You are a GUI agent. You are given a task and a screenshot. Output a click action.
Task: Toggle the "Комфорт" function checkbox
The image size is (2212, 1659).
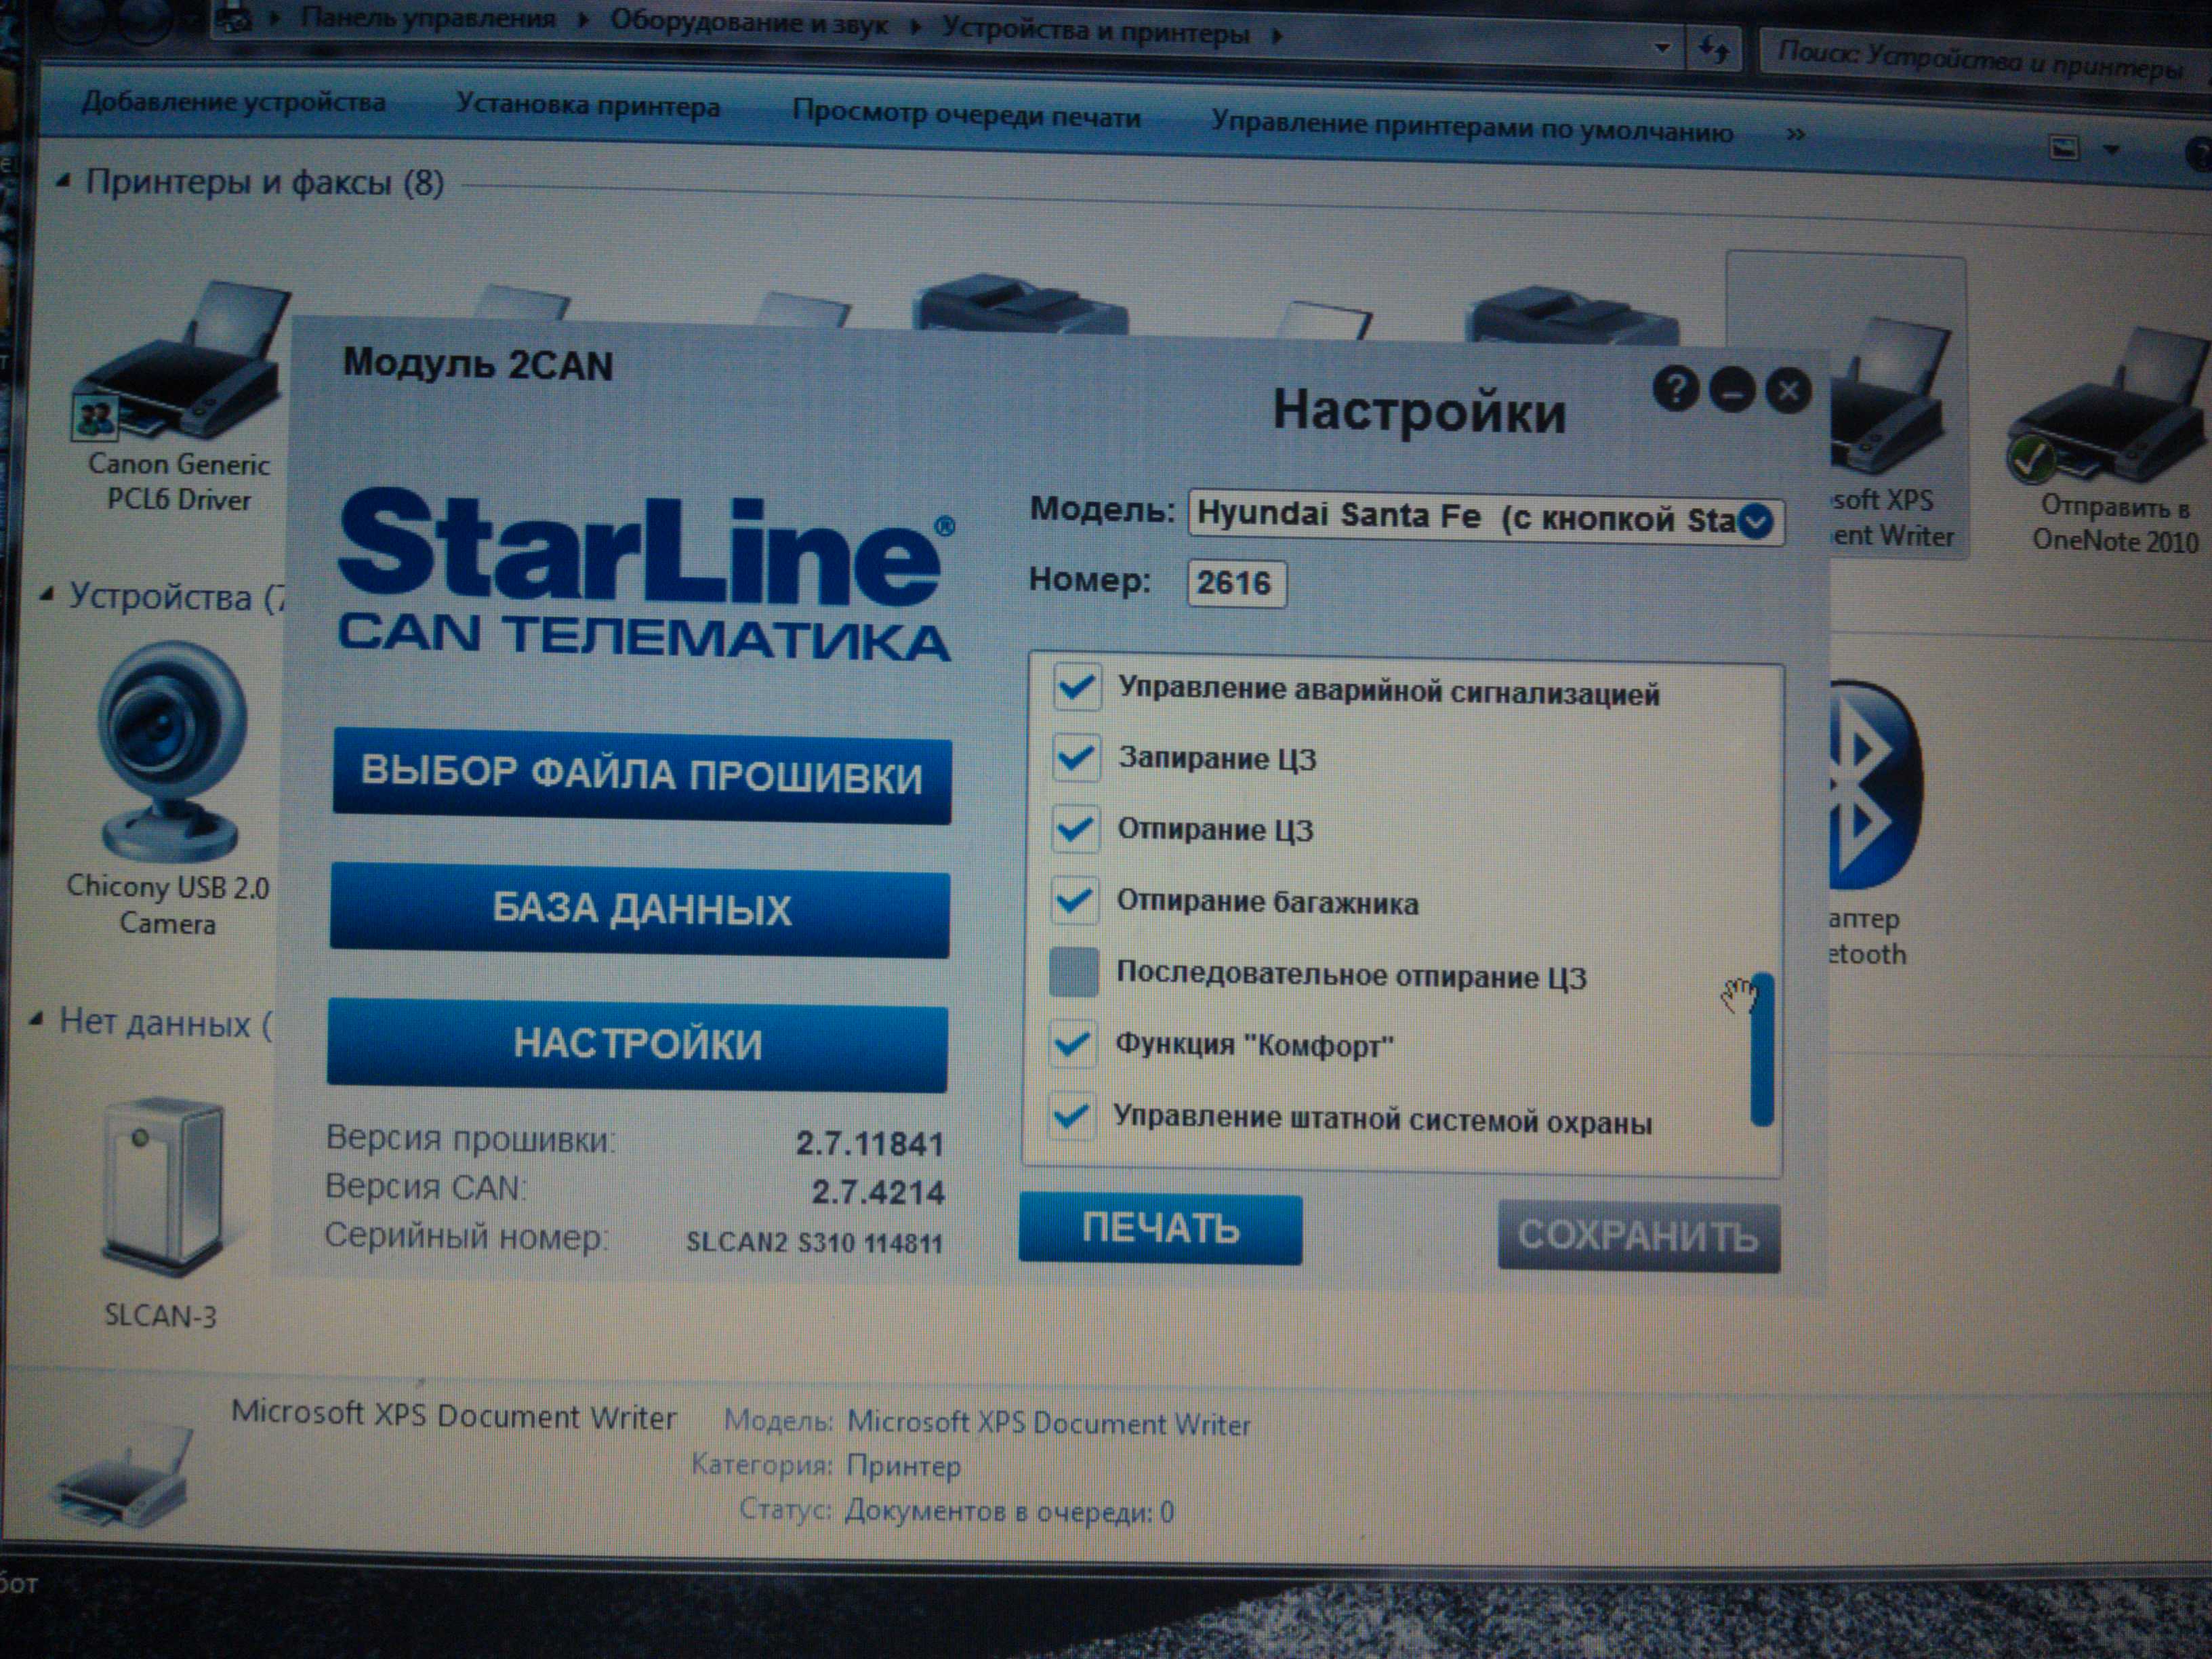click(x=1072, y=1044)
